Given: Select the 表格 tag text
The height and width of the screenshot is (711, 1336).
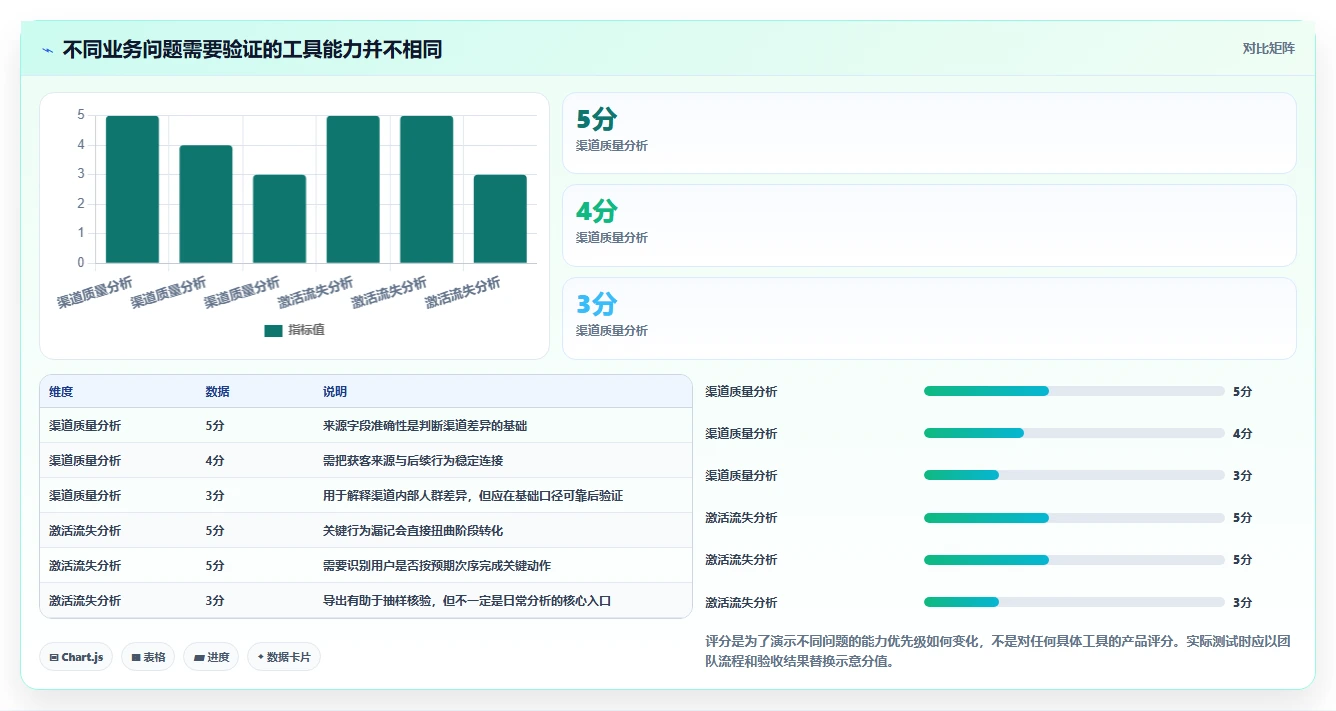Looking at the screenshot, I should pos(154,657).
